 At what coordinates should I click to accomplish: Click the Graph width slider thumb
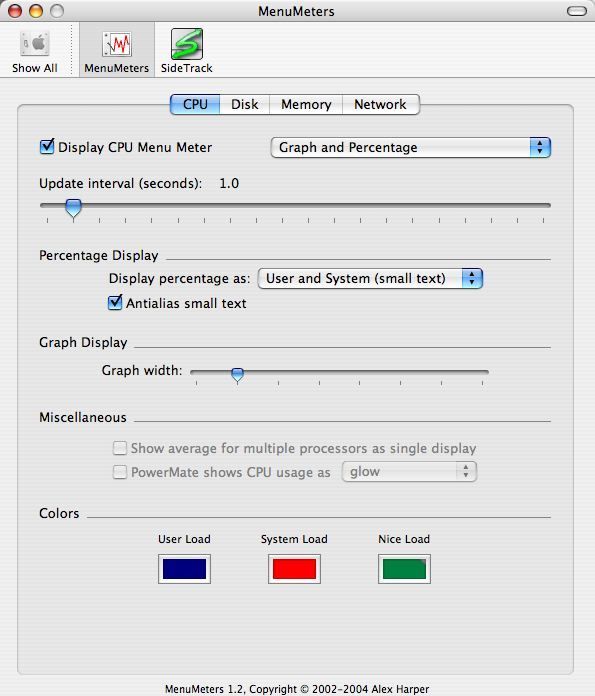pos(238,374)
